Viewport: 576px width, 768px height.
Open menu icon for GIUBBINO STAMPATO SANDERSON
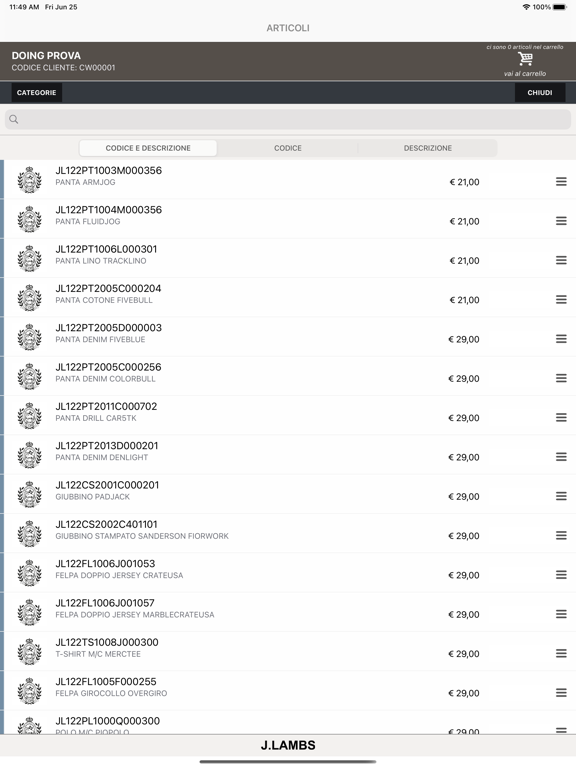[x=561, y=535]
